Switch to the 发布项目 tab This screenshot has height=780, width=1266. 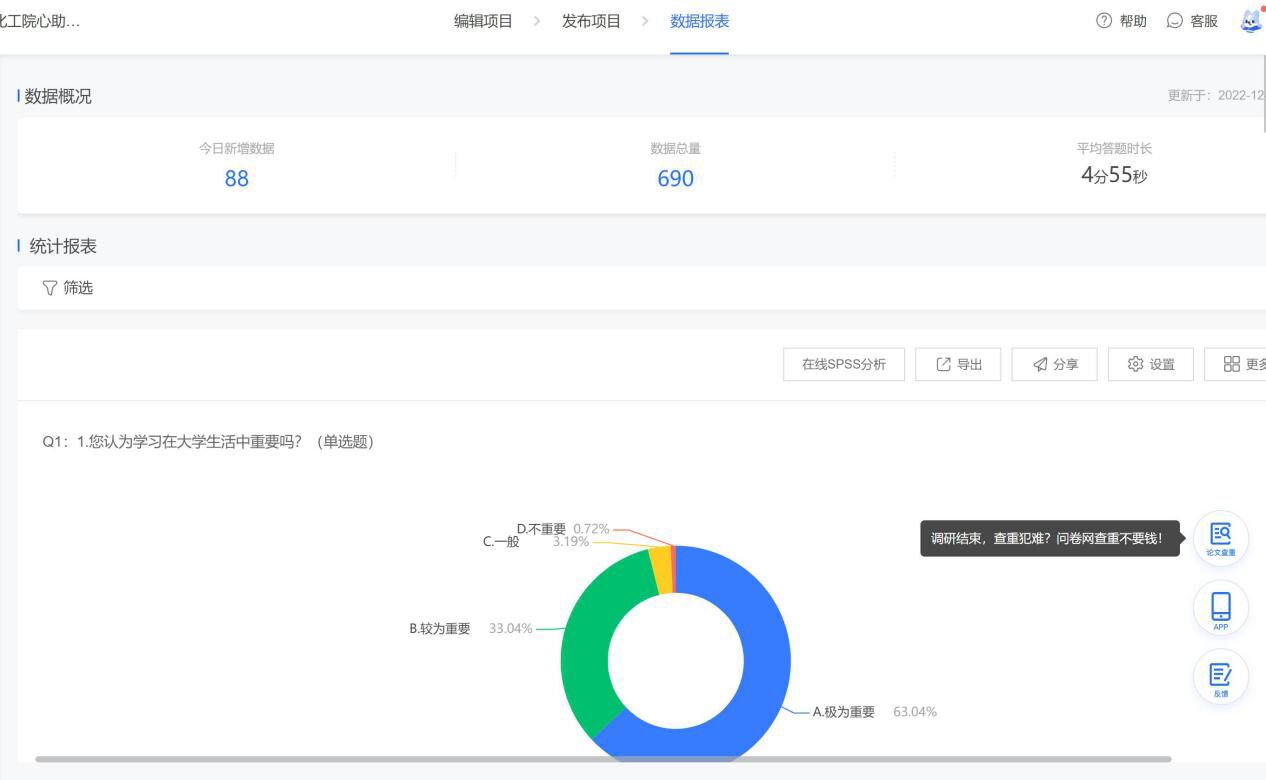[591, 21]
